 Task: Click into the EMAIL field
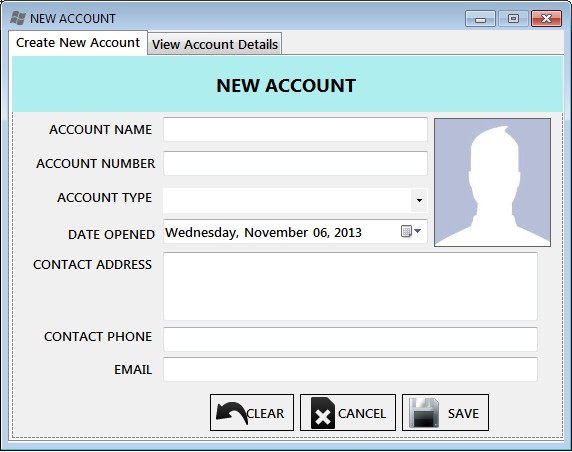(x=350, y=370)
